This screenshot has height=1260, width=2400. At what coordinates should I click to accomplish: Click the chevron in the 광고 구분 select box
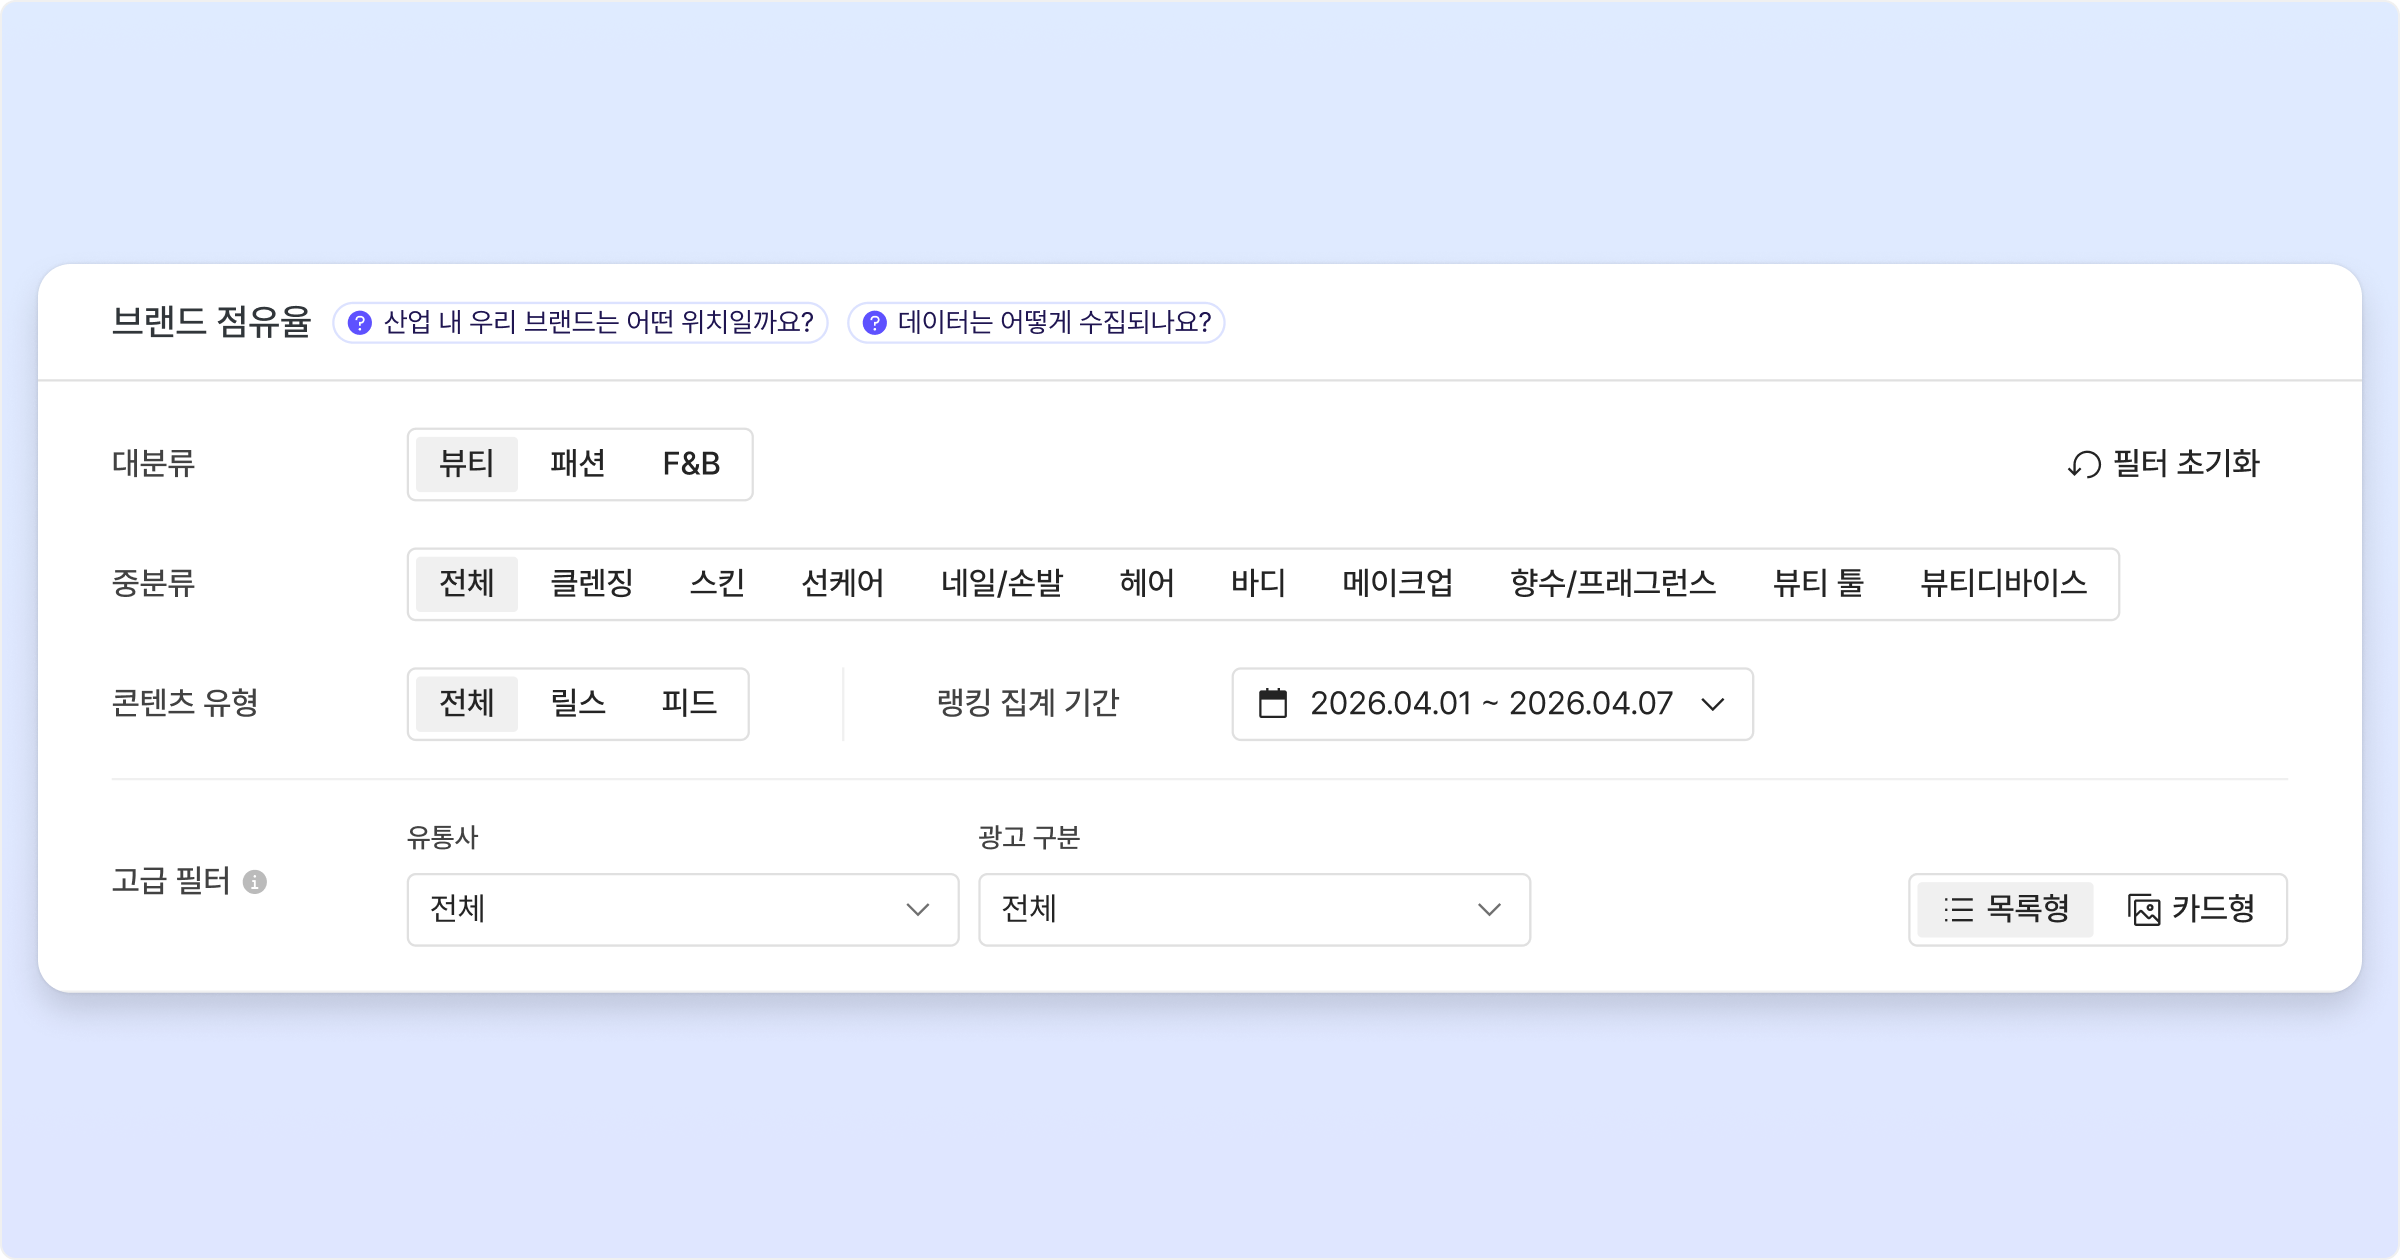click(x=1490, y=910)
